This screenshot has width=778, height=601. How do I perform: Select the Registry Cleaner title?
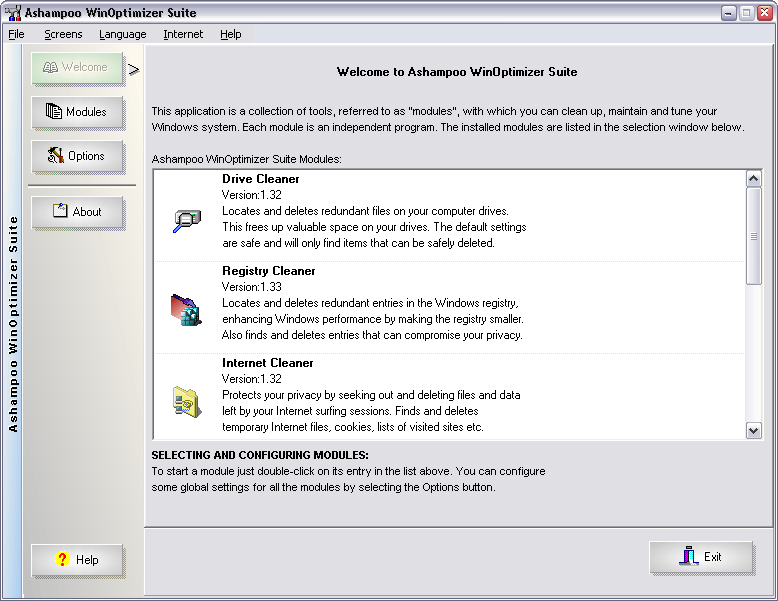(268, 271)
